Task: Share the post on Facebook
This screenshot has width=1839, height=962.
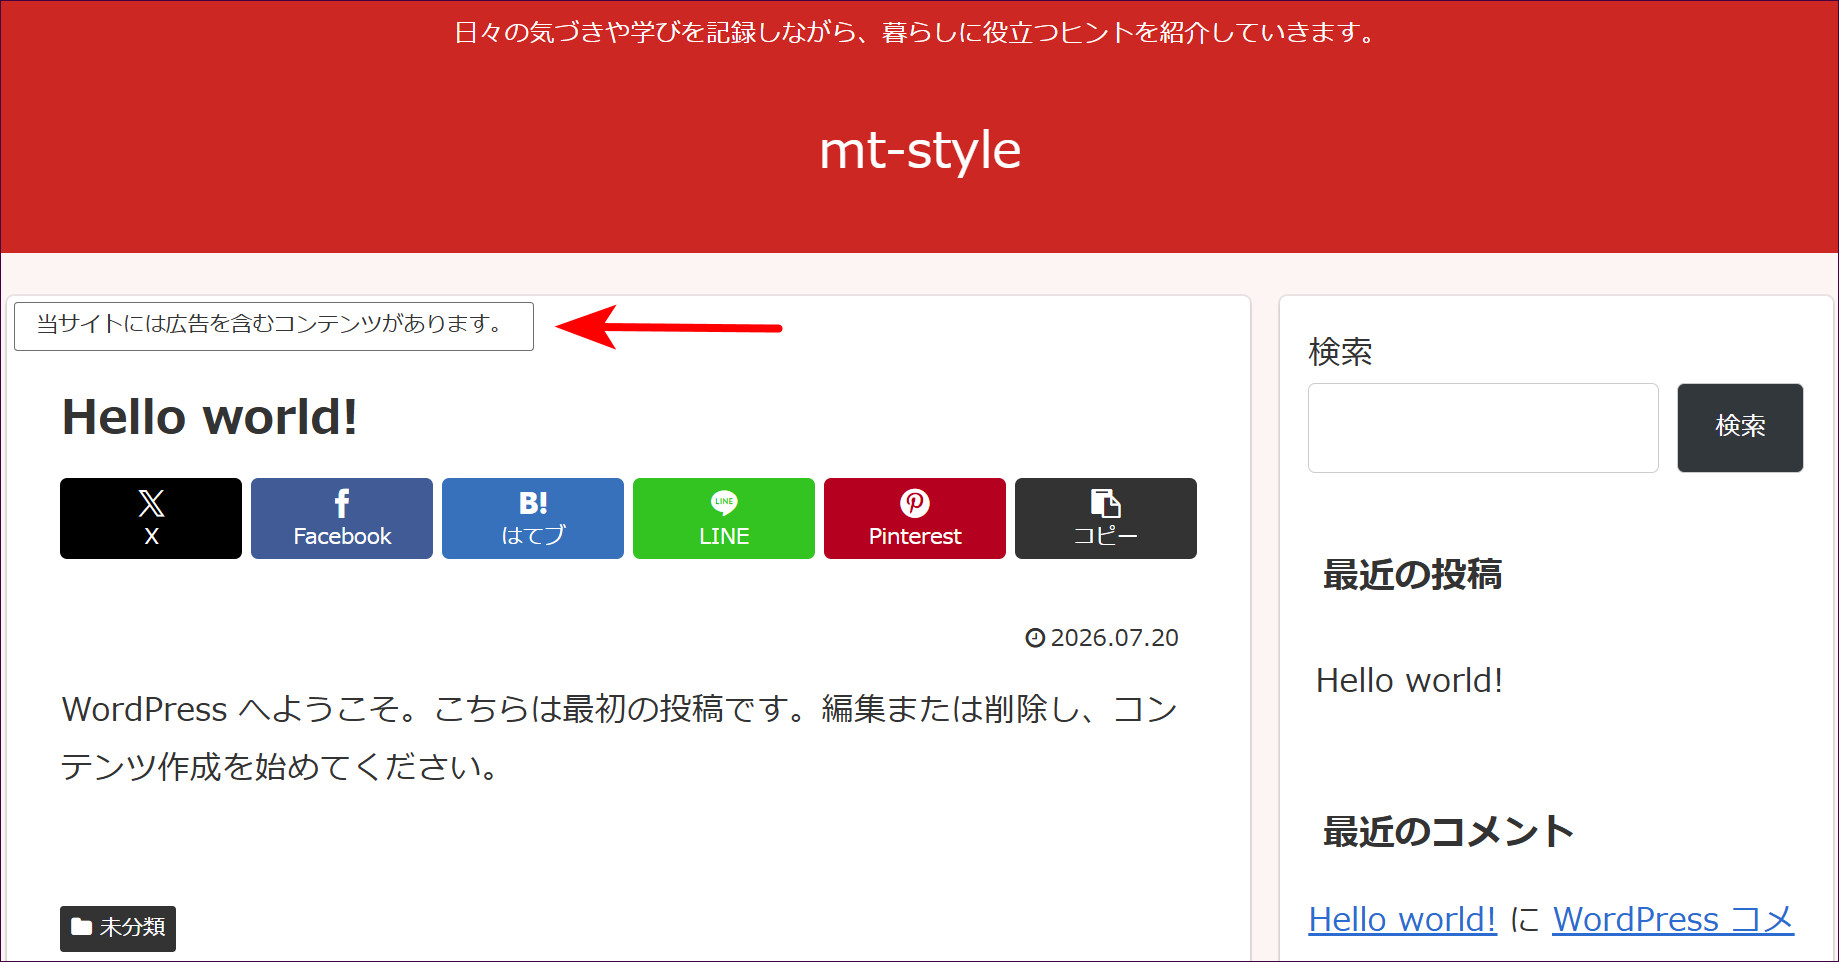Action: pos(342,518)
